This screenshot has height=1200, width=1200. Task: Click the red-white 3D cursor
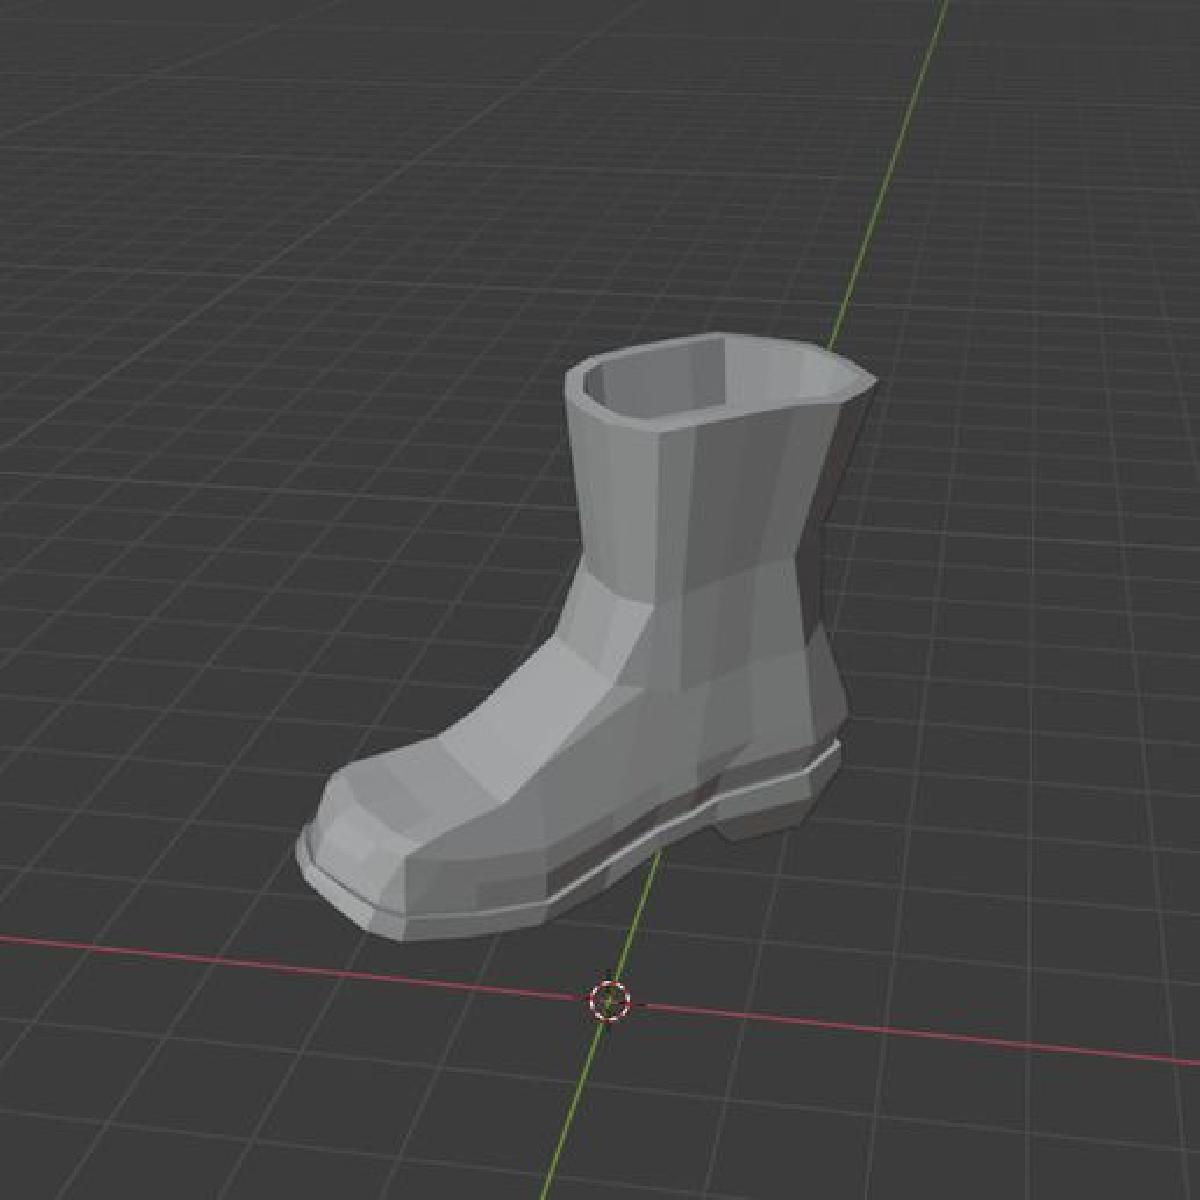pyautogui.click(x=610, y=1000)
